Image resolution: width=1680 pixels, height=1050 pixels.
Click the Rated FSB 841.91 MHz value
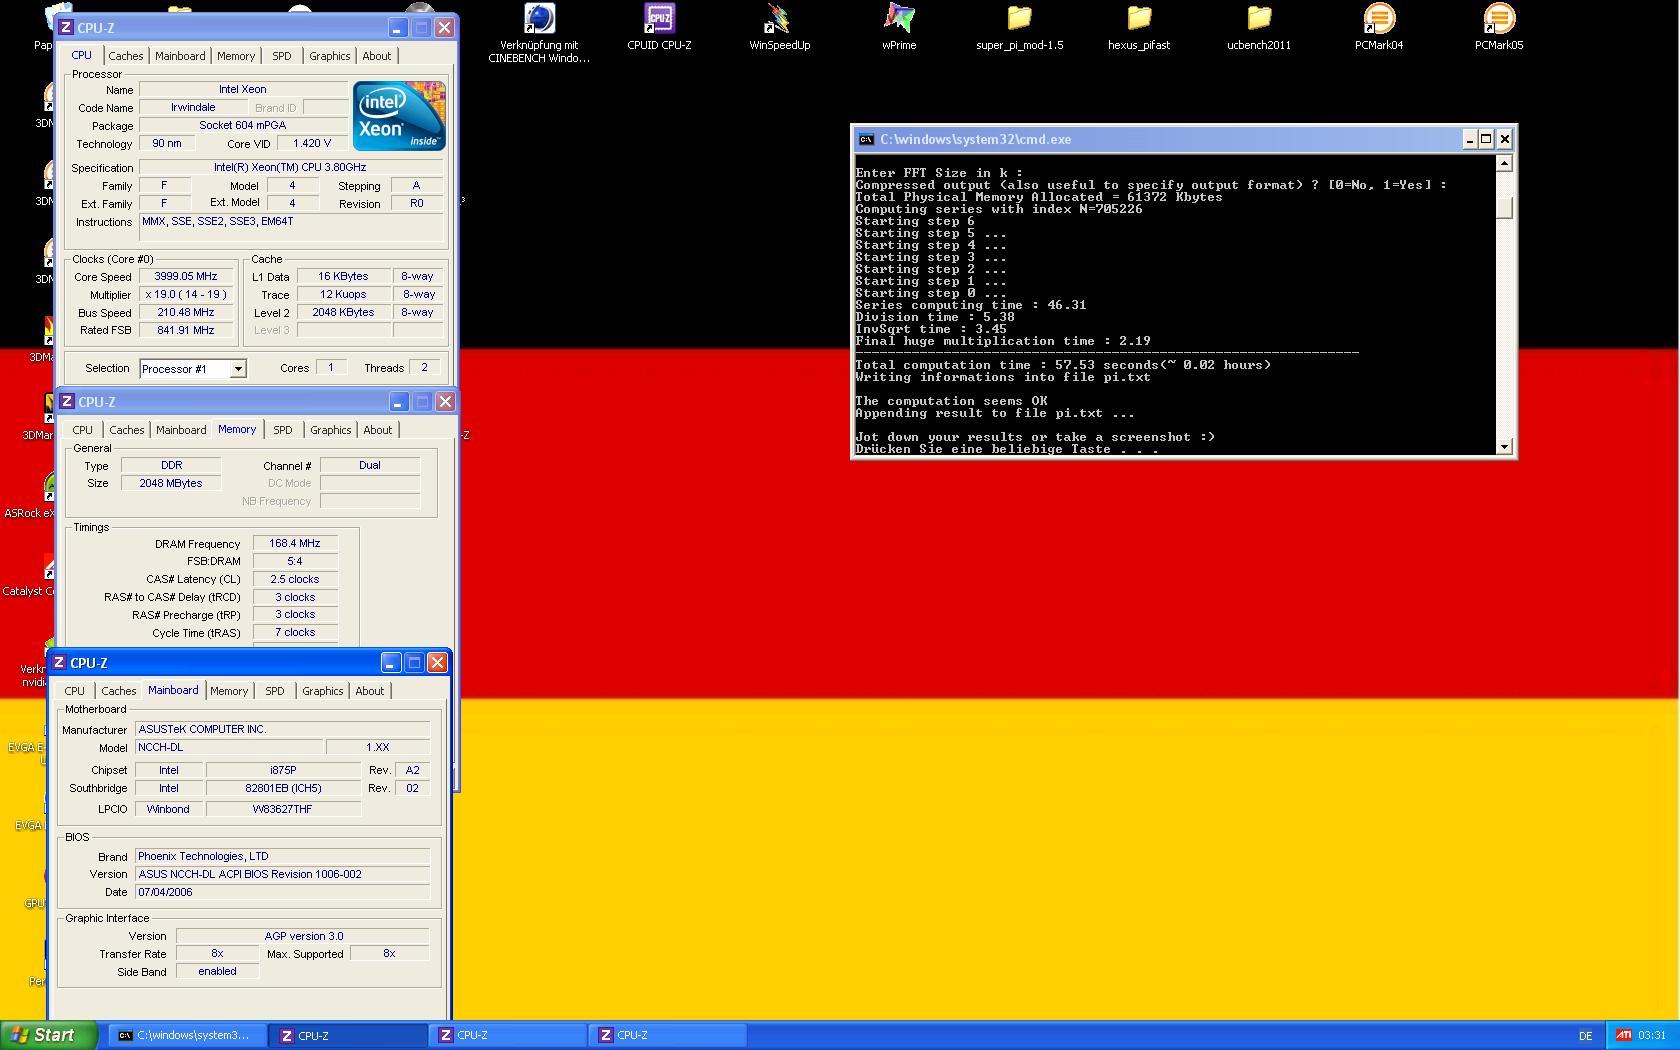point(187,331)
